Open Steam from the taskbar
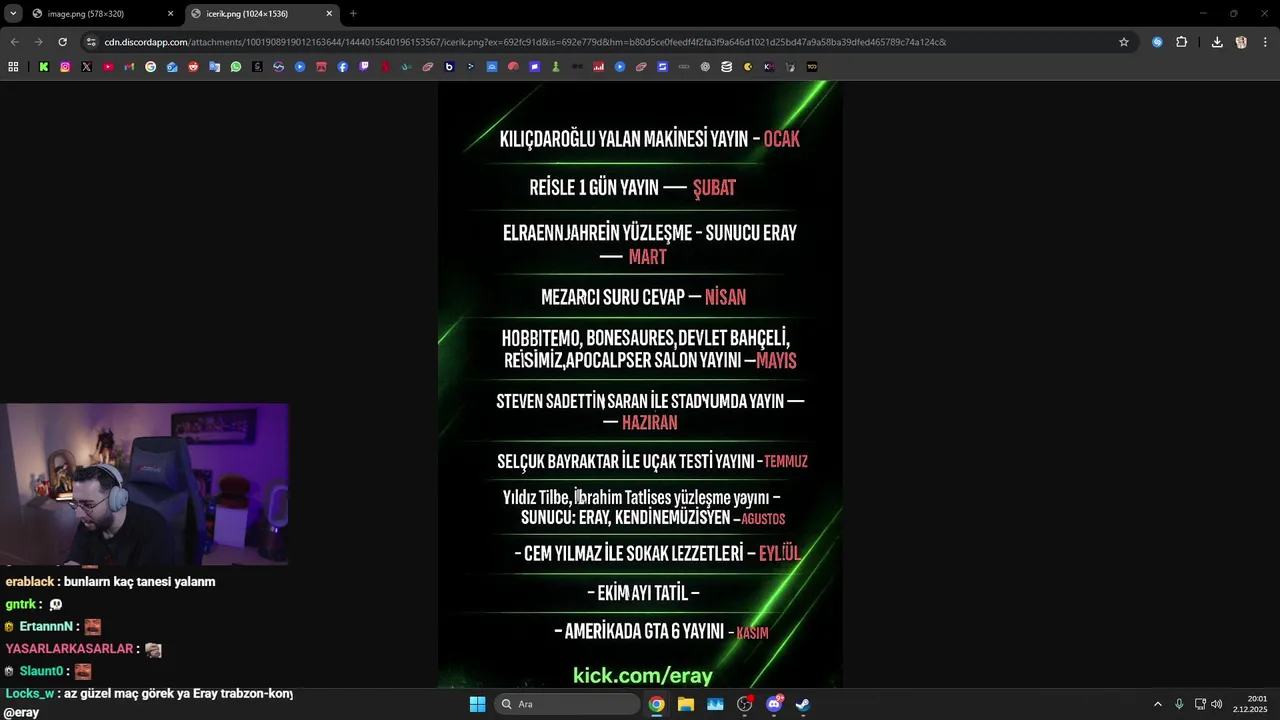This screenshot has height=720, width=1280. coord(802,704)
